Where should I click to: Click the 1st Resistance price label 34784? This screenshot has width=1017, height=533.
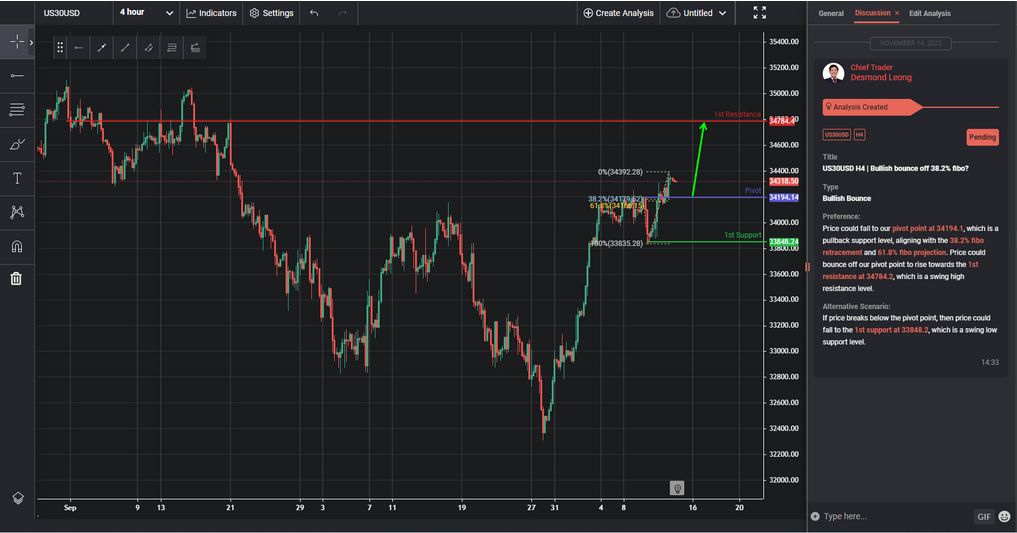(784, 121)
